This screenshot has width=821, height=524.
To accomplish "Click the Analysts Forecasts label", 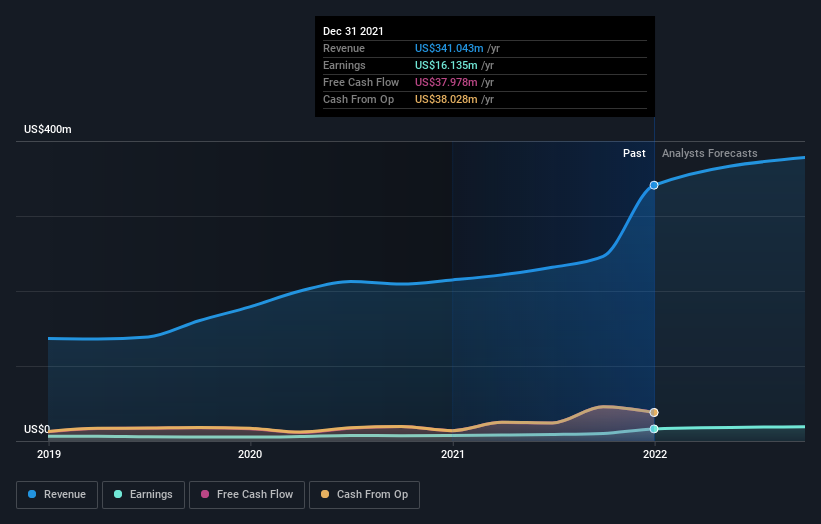I will 709,153.
